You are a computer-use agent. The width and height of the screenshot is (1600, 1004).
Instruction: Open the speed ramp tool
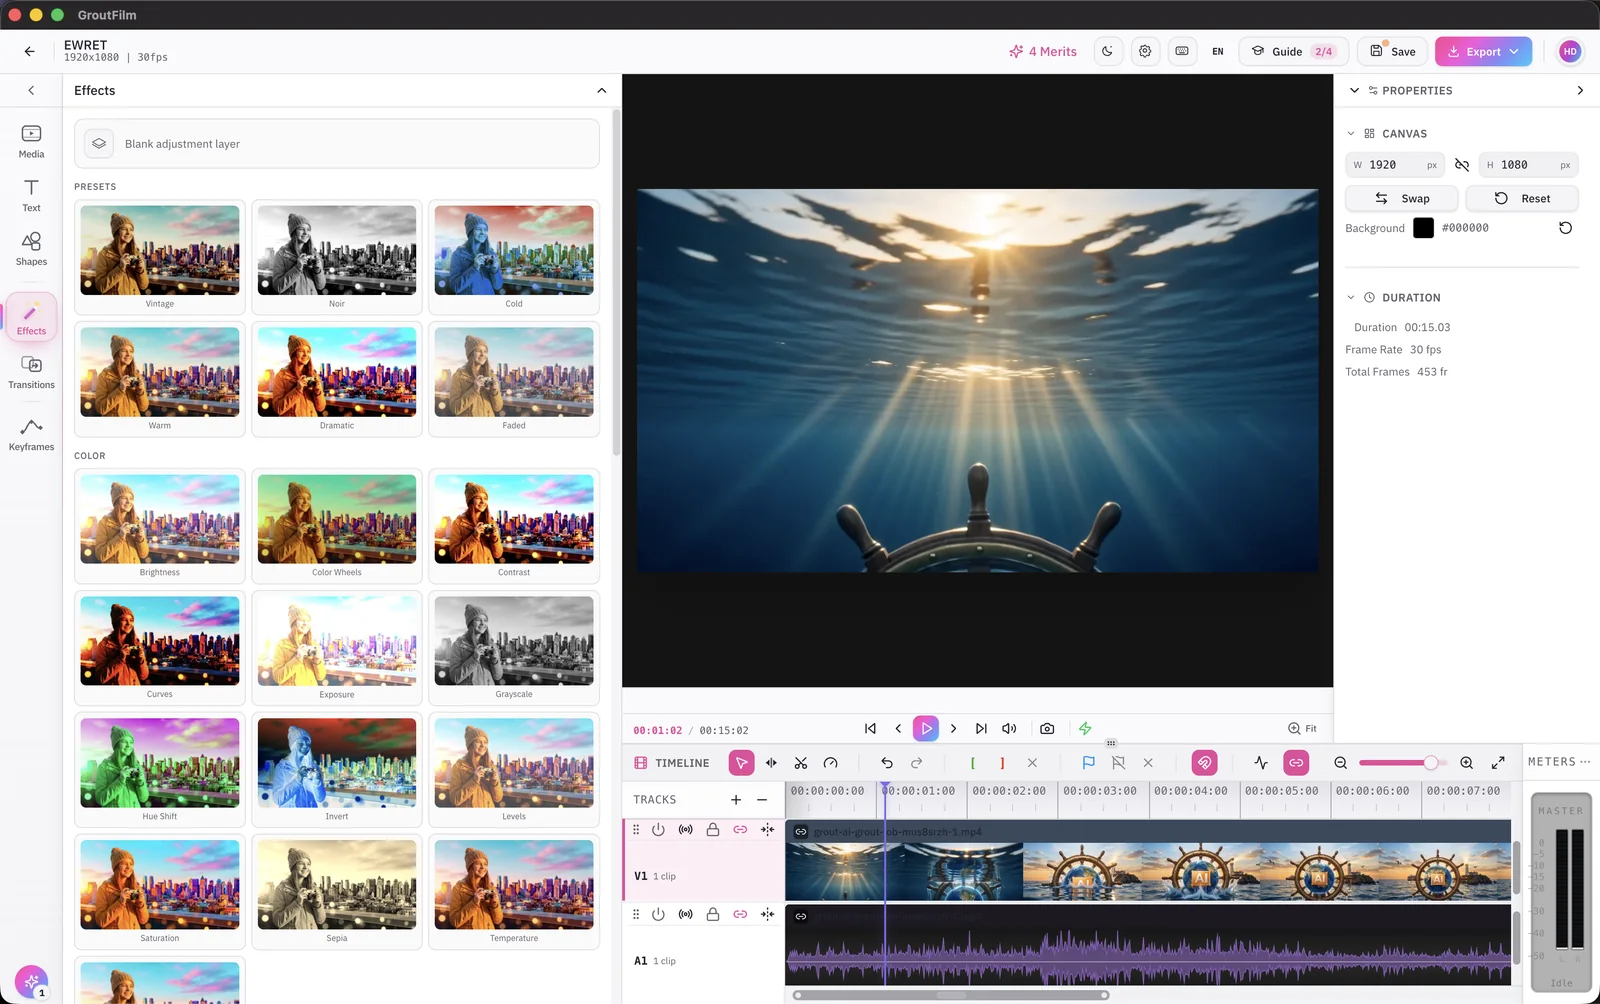tap(830, 763)
